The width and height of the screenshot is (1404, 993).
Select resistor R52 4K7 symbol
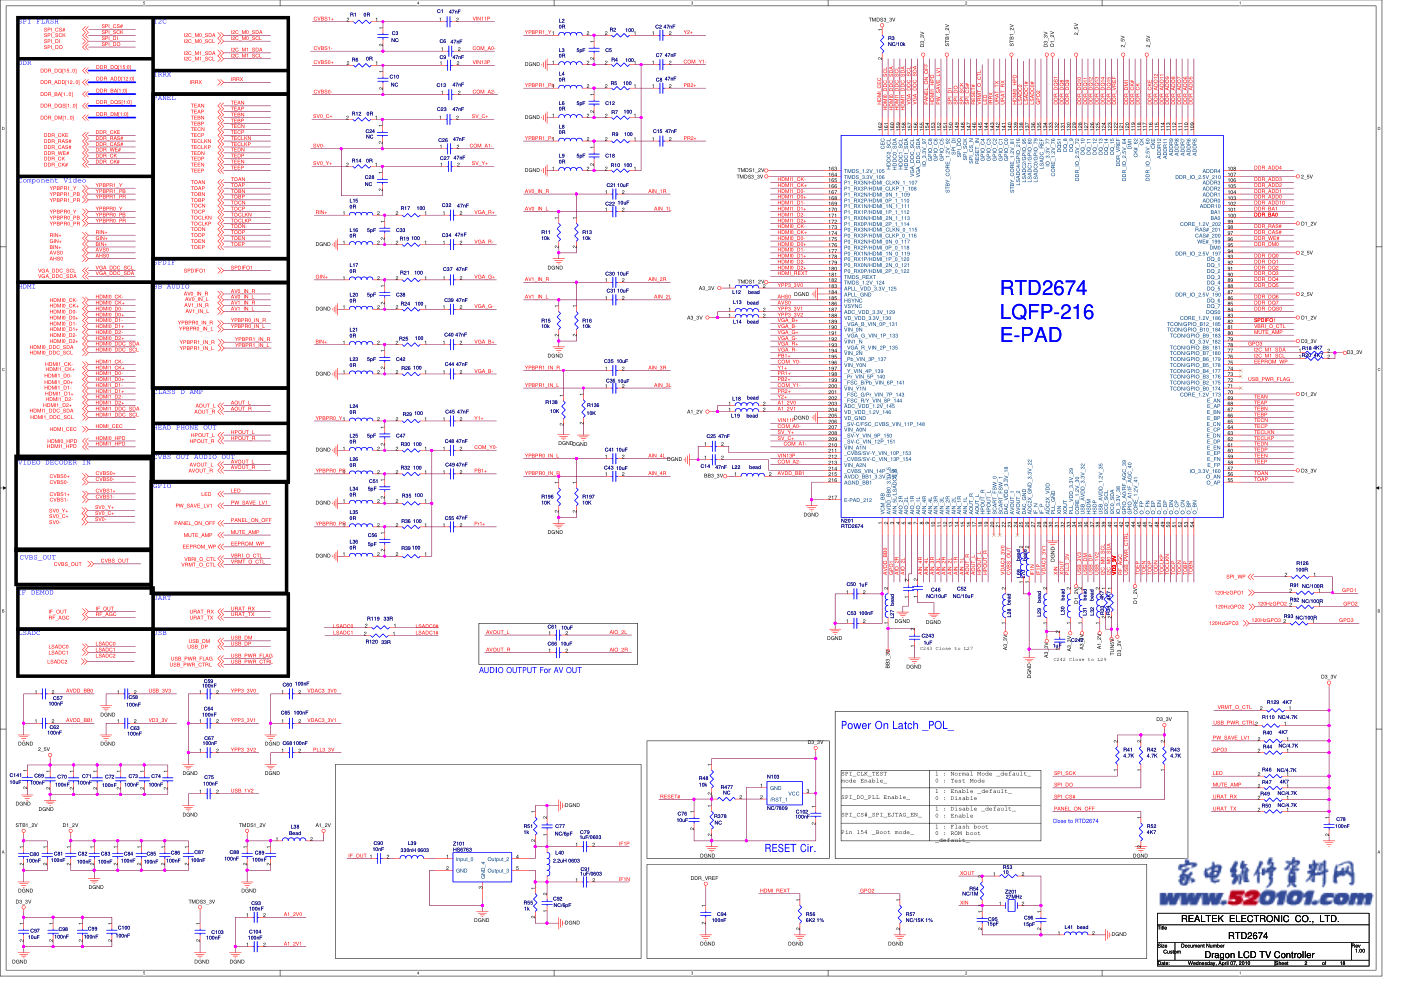(1140, 832)
